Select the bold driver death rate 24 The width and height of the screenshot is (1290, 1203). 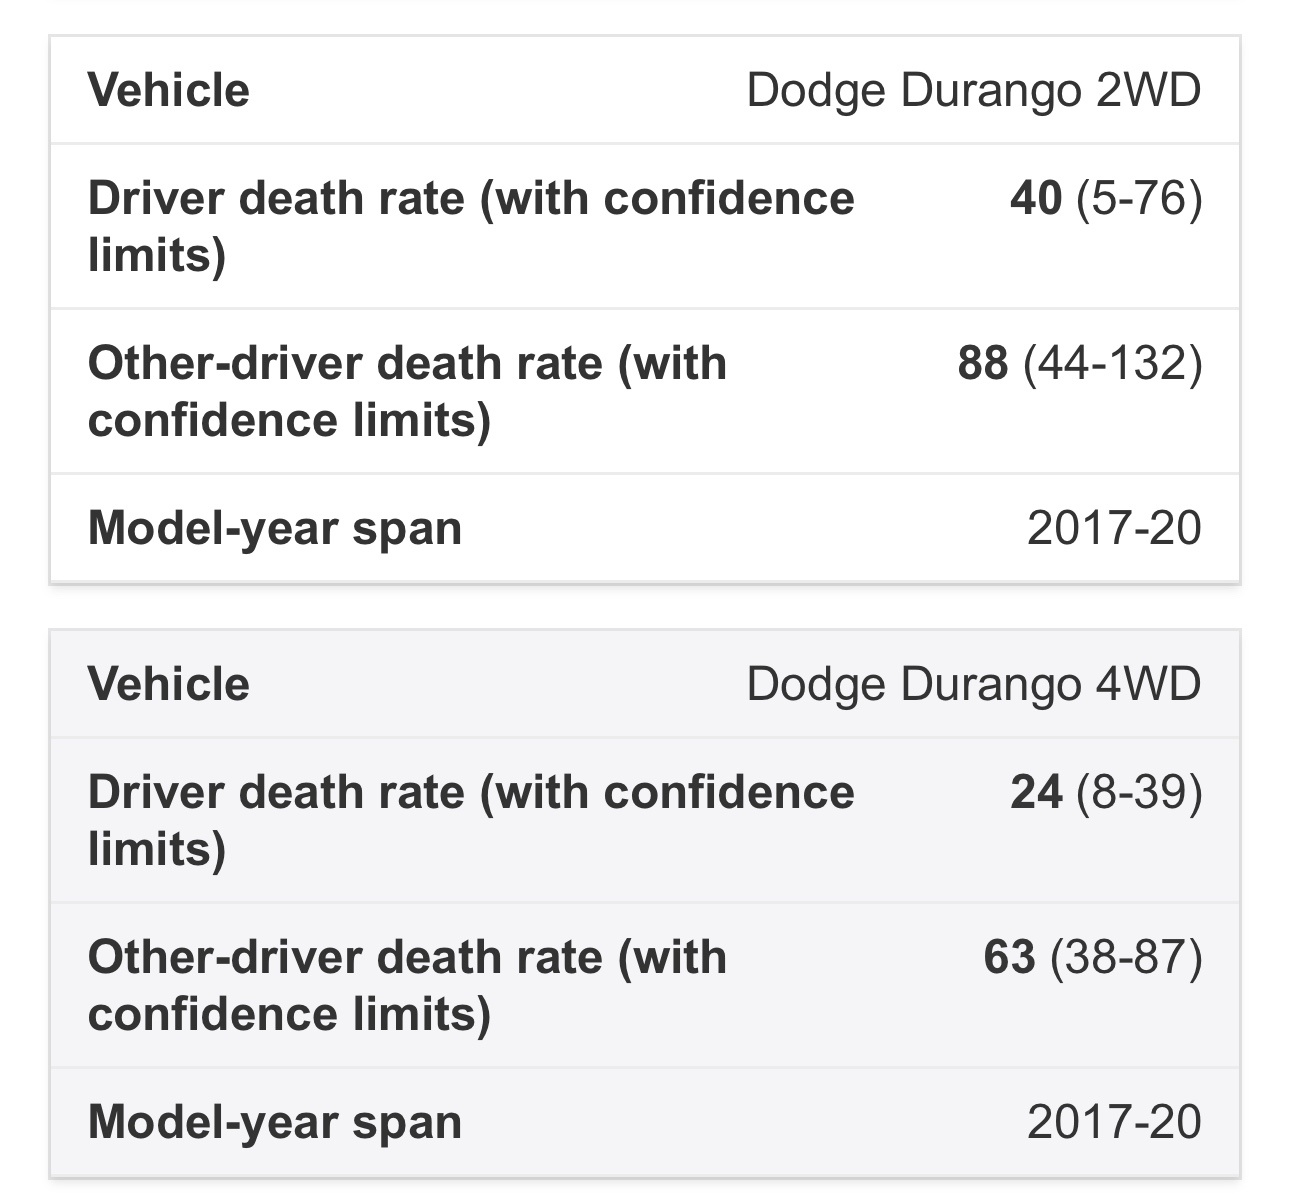coord(1035,792)
